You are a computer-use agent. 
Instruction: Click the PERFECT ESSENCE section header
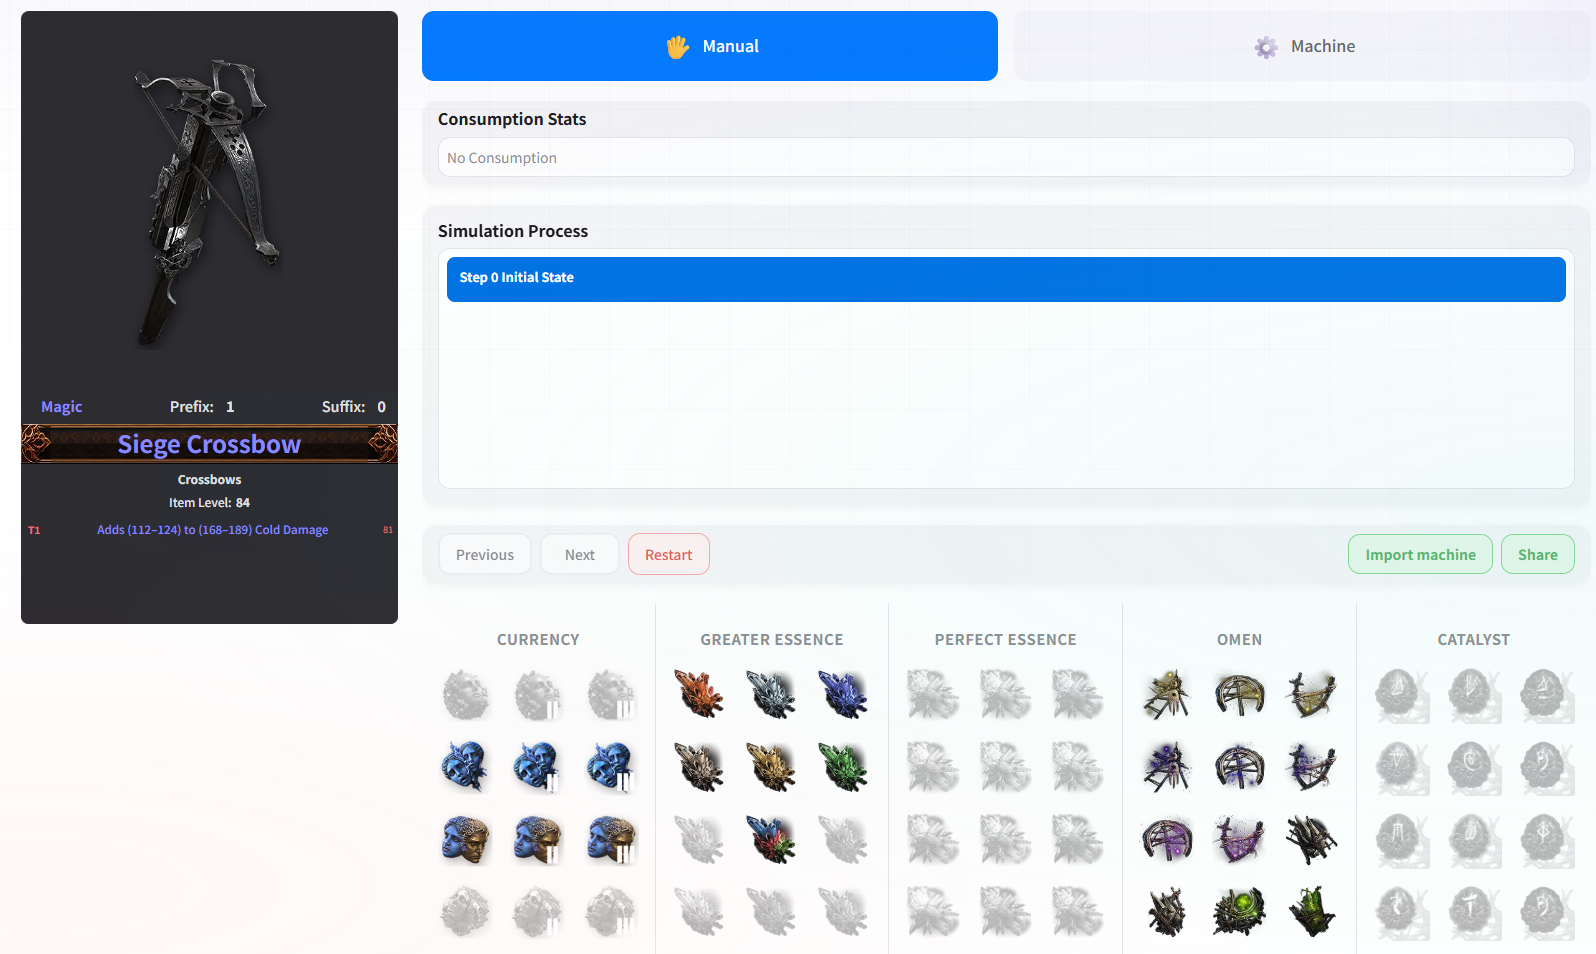1006,640
